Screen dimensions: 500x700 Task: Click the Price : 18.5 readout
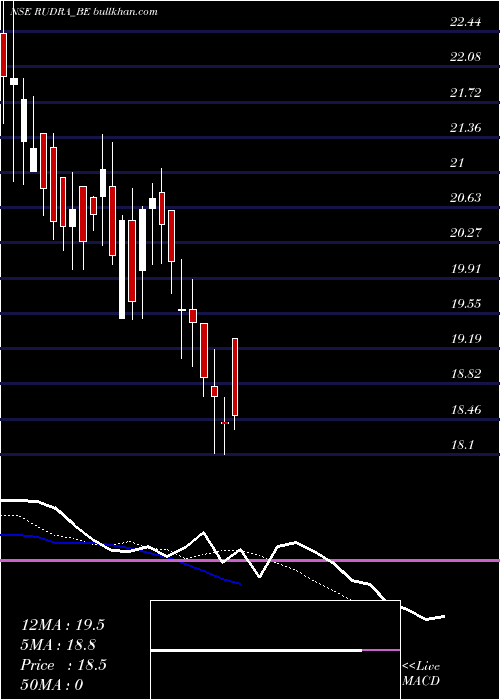[63, 665]
